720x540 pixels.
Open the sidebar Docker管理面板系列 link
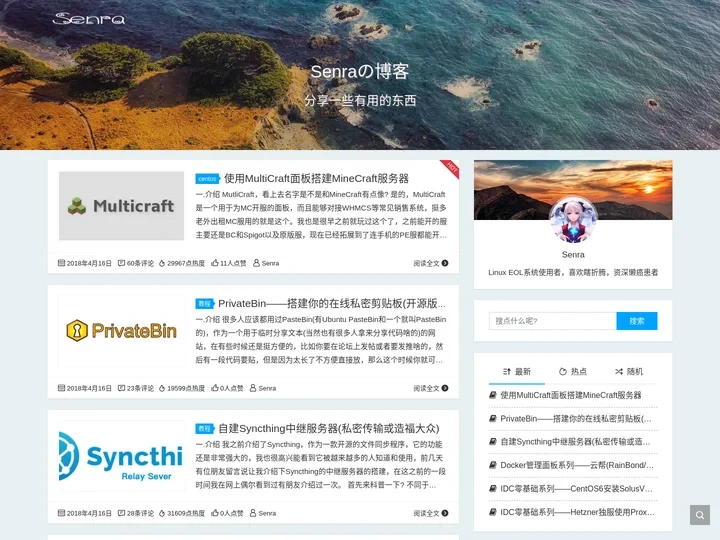[x=577, y=465]
